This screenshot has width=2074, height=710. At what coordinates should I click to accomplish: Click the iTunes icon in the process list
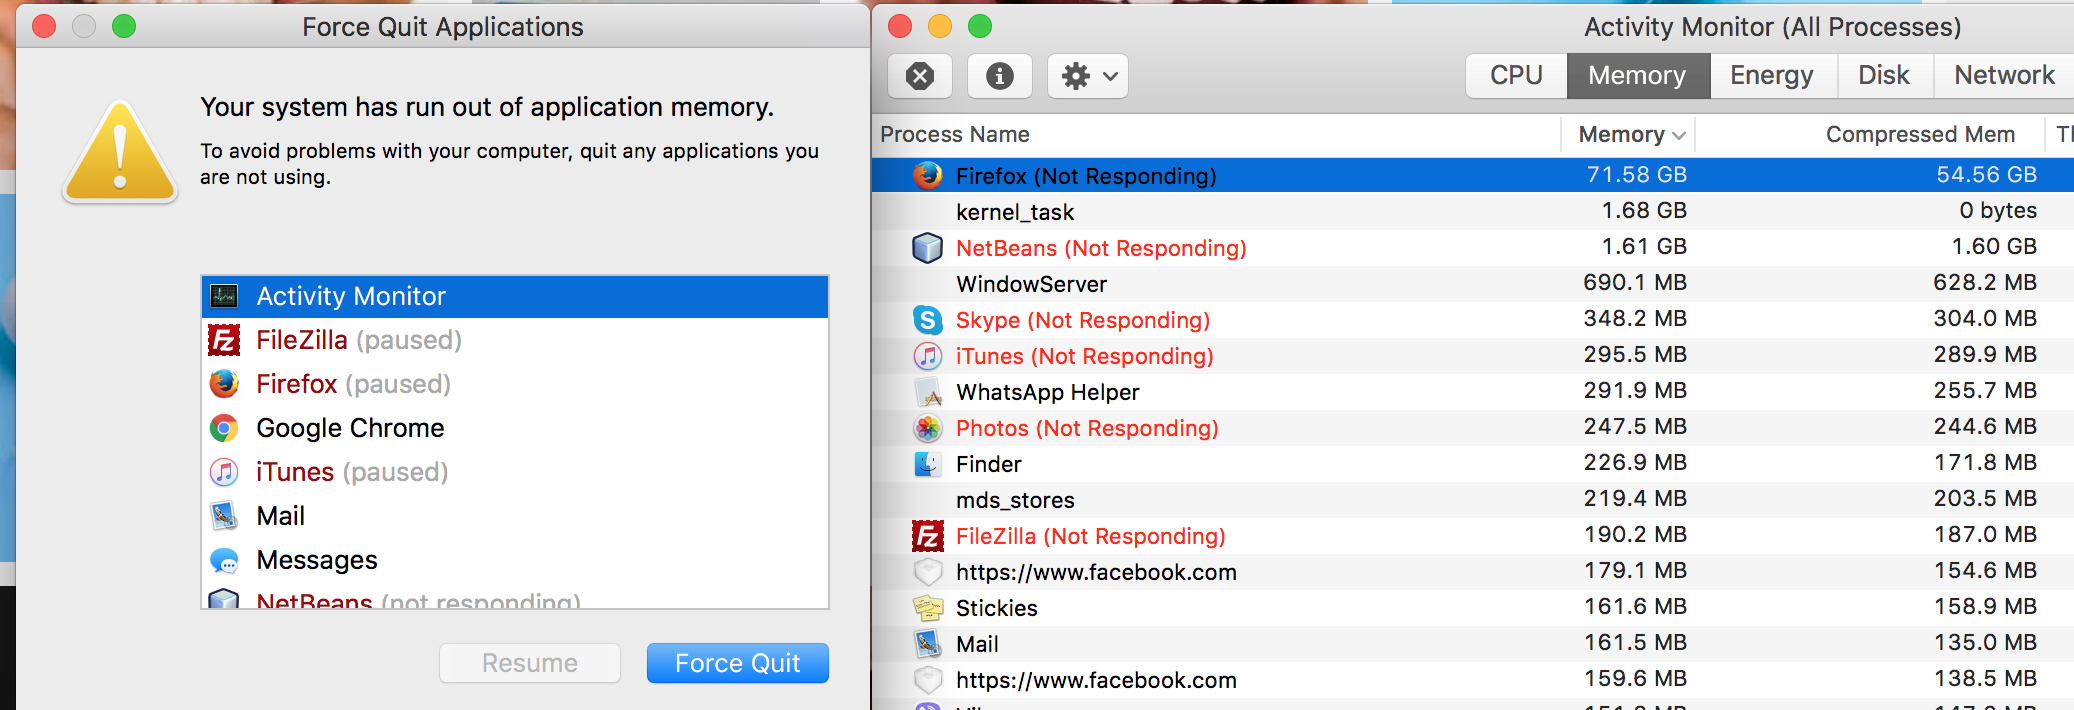point(928,355)
